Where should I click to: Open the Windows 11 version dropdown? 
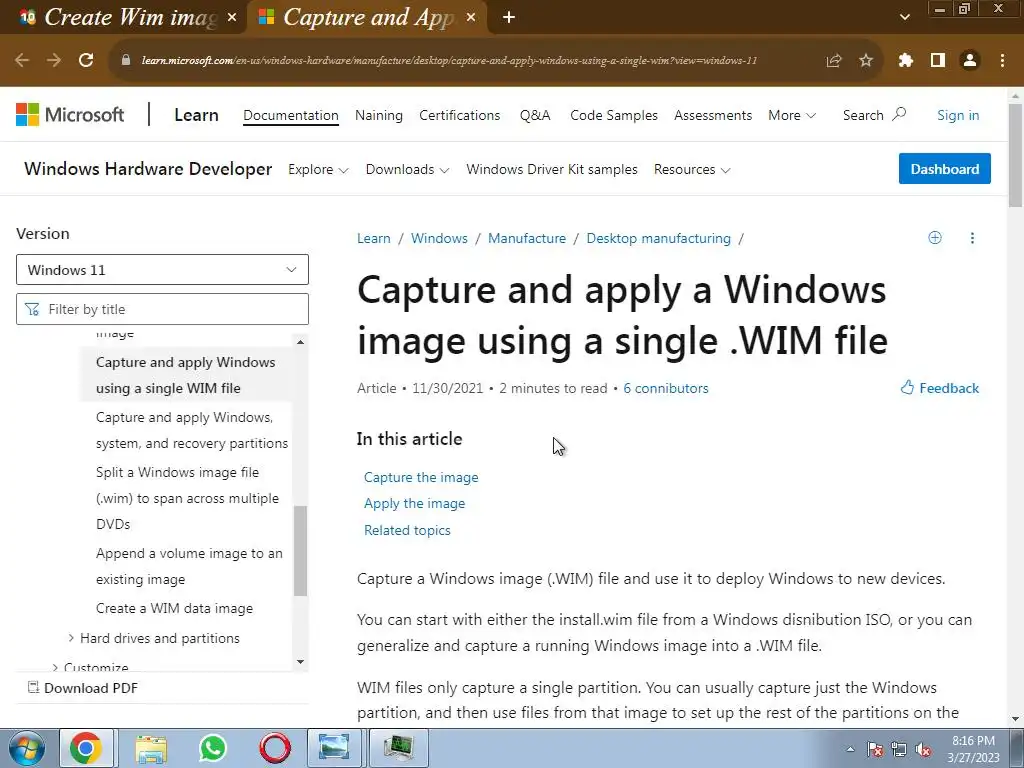(x=162, y=270)
